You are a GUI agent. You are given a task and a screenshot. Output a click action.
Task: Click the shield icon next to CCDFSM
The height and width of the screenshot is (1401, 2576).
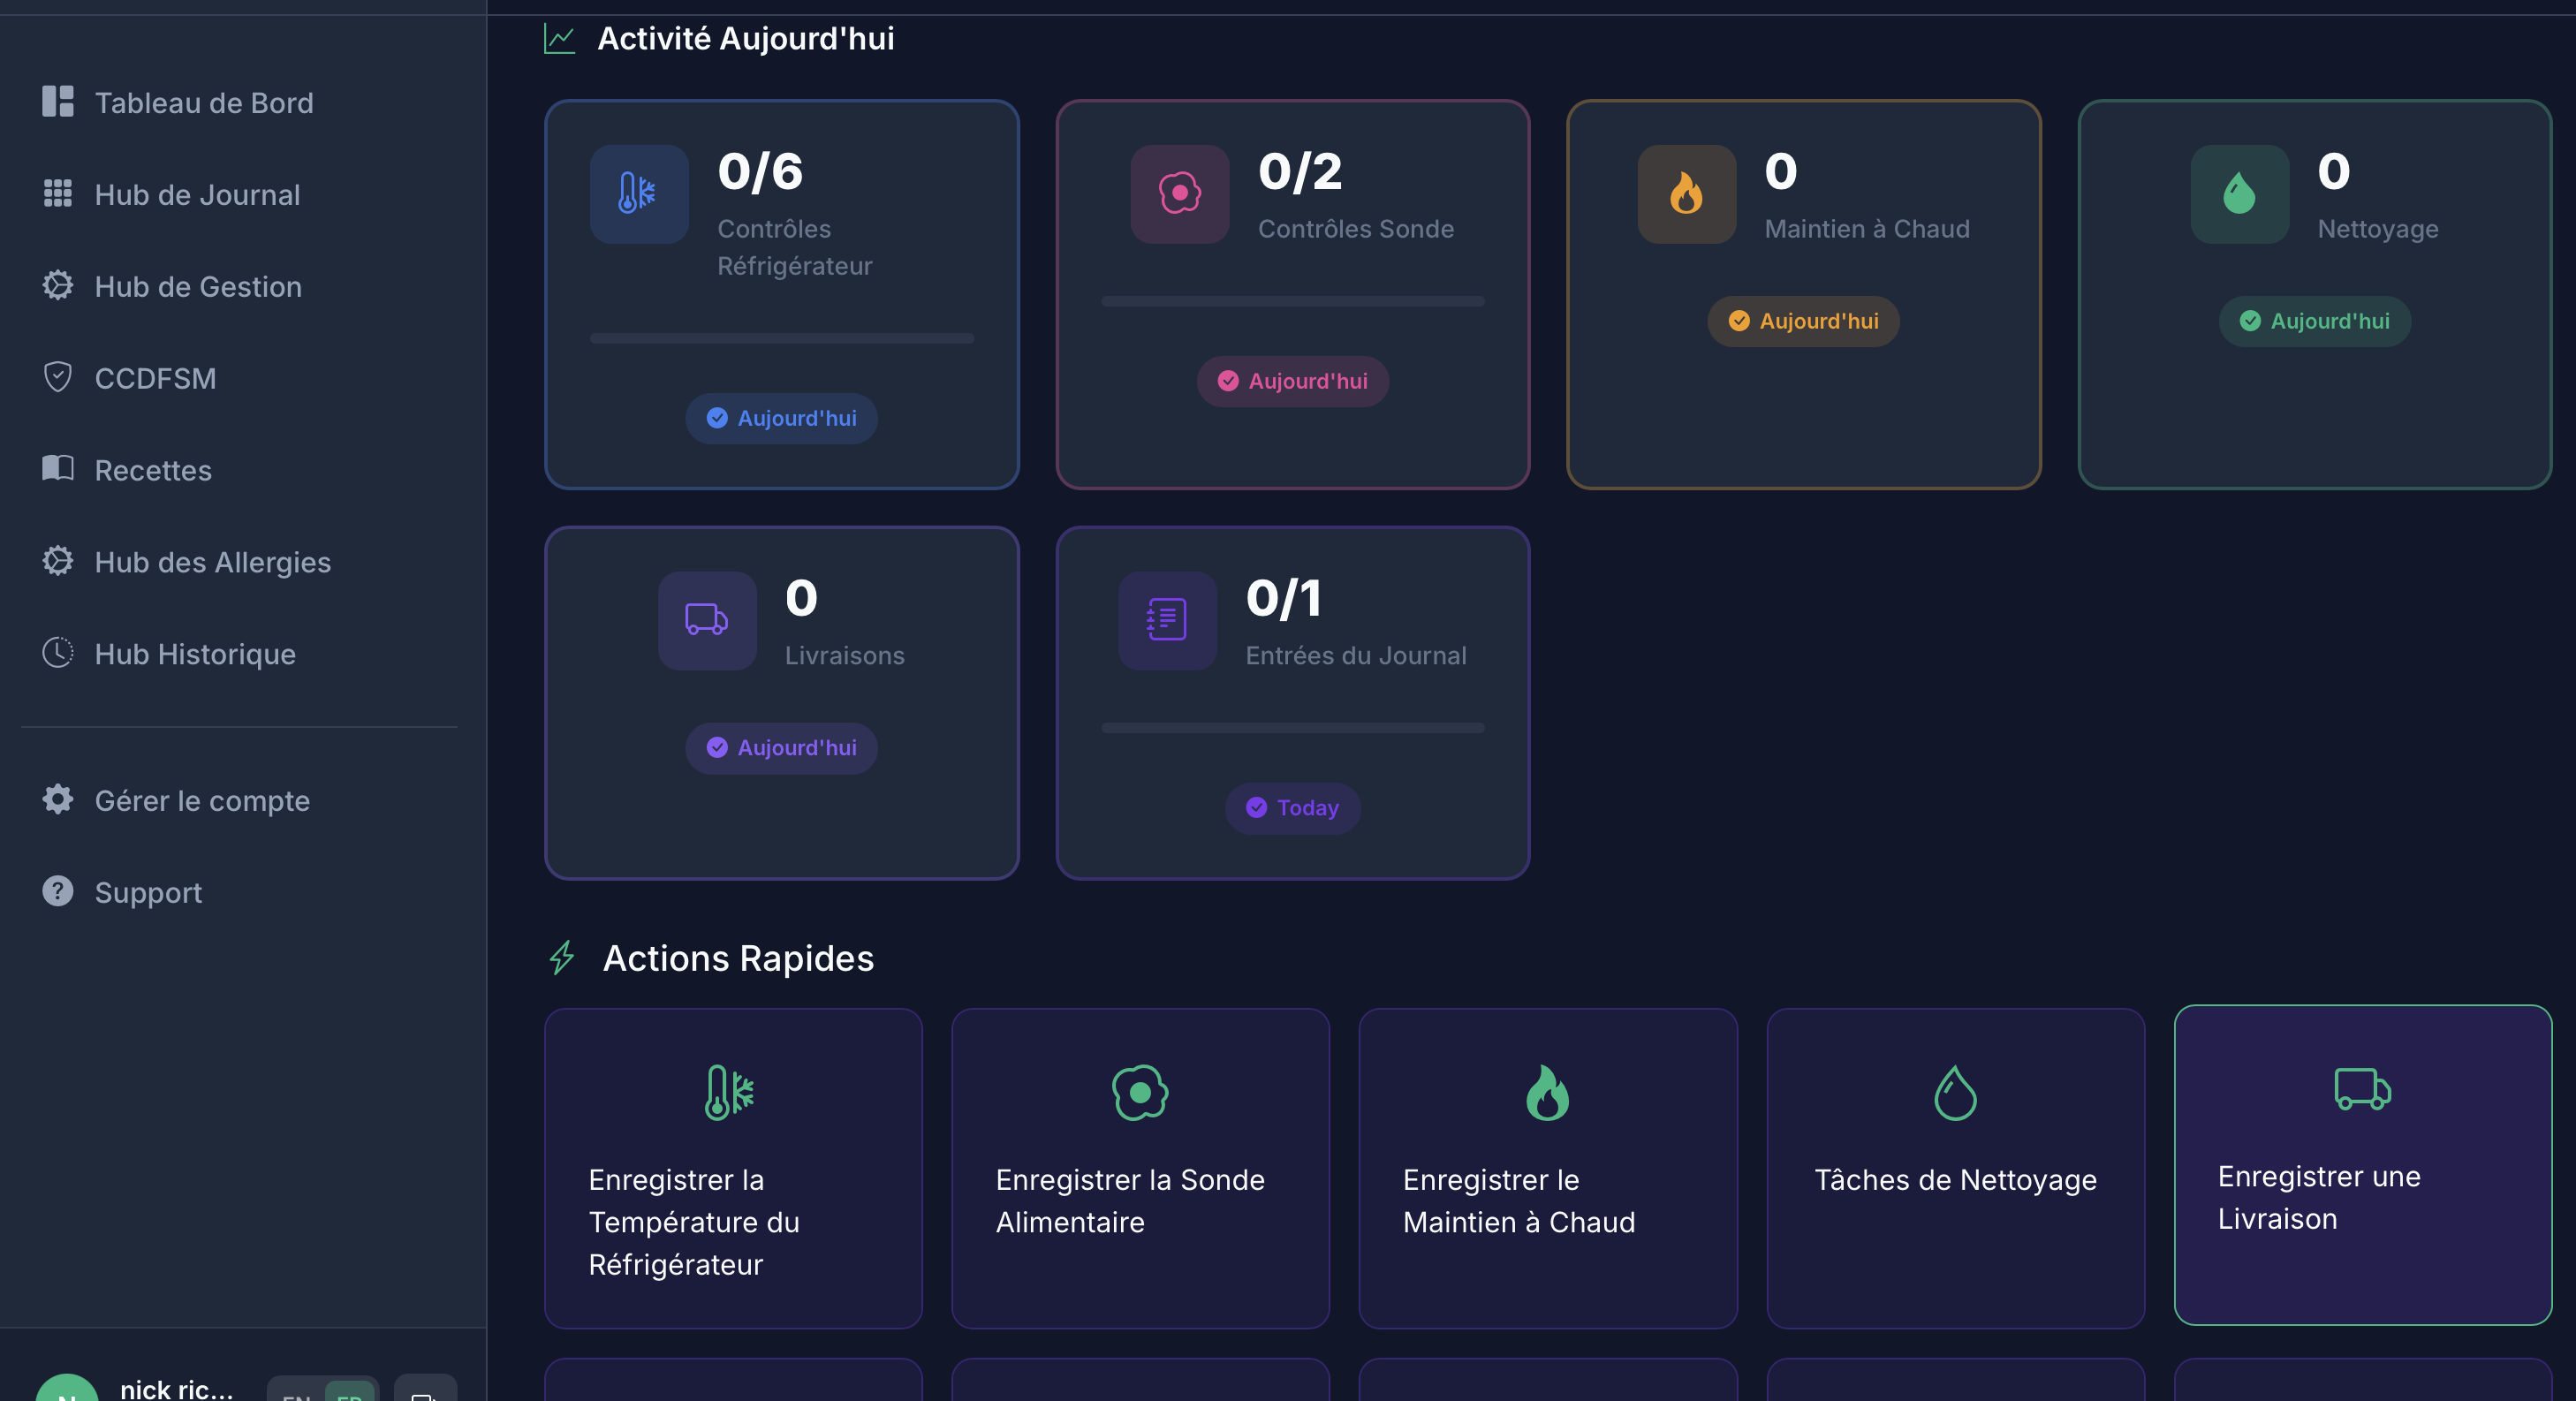[58, 378]
